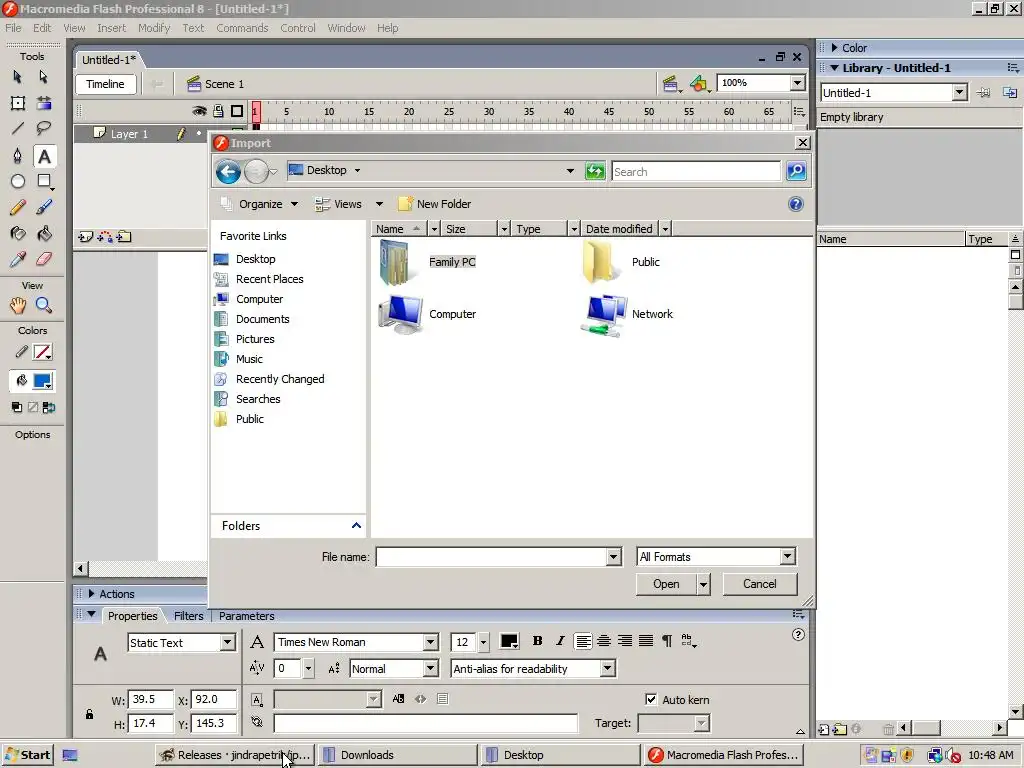Viewport: 1024px width, 768px height.
Task: Open the stroke color swatch in Tools
Action: click(x=42, y=352)
